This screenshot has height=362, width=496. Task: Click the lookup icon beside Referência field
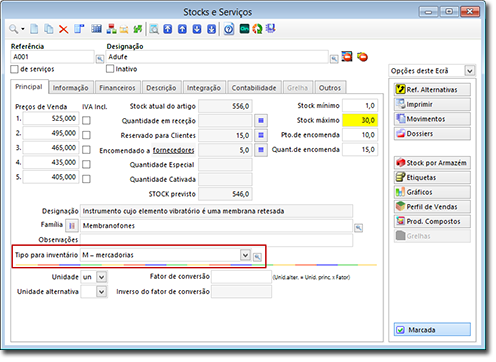(x=100, y=59)
